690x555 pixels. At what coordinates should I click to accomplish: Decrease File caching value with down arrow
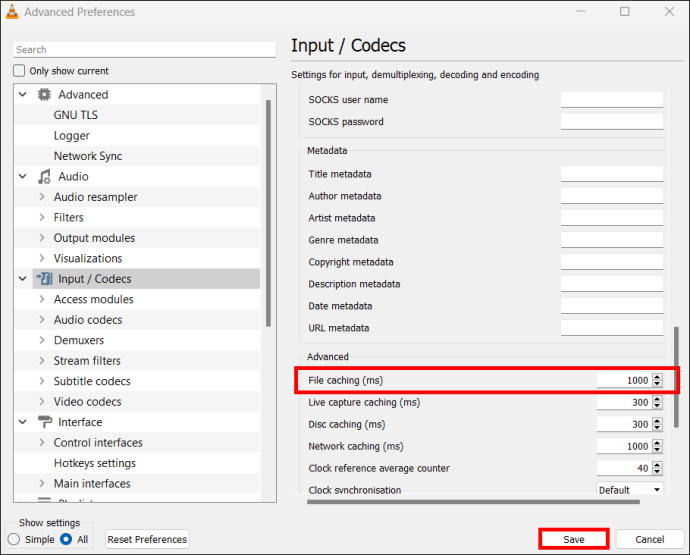[657, 383]
